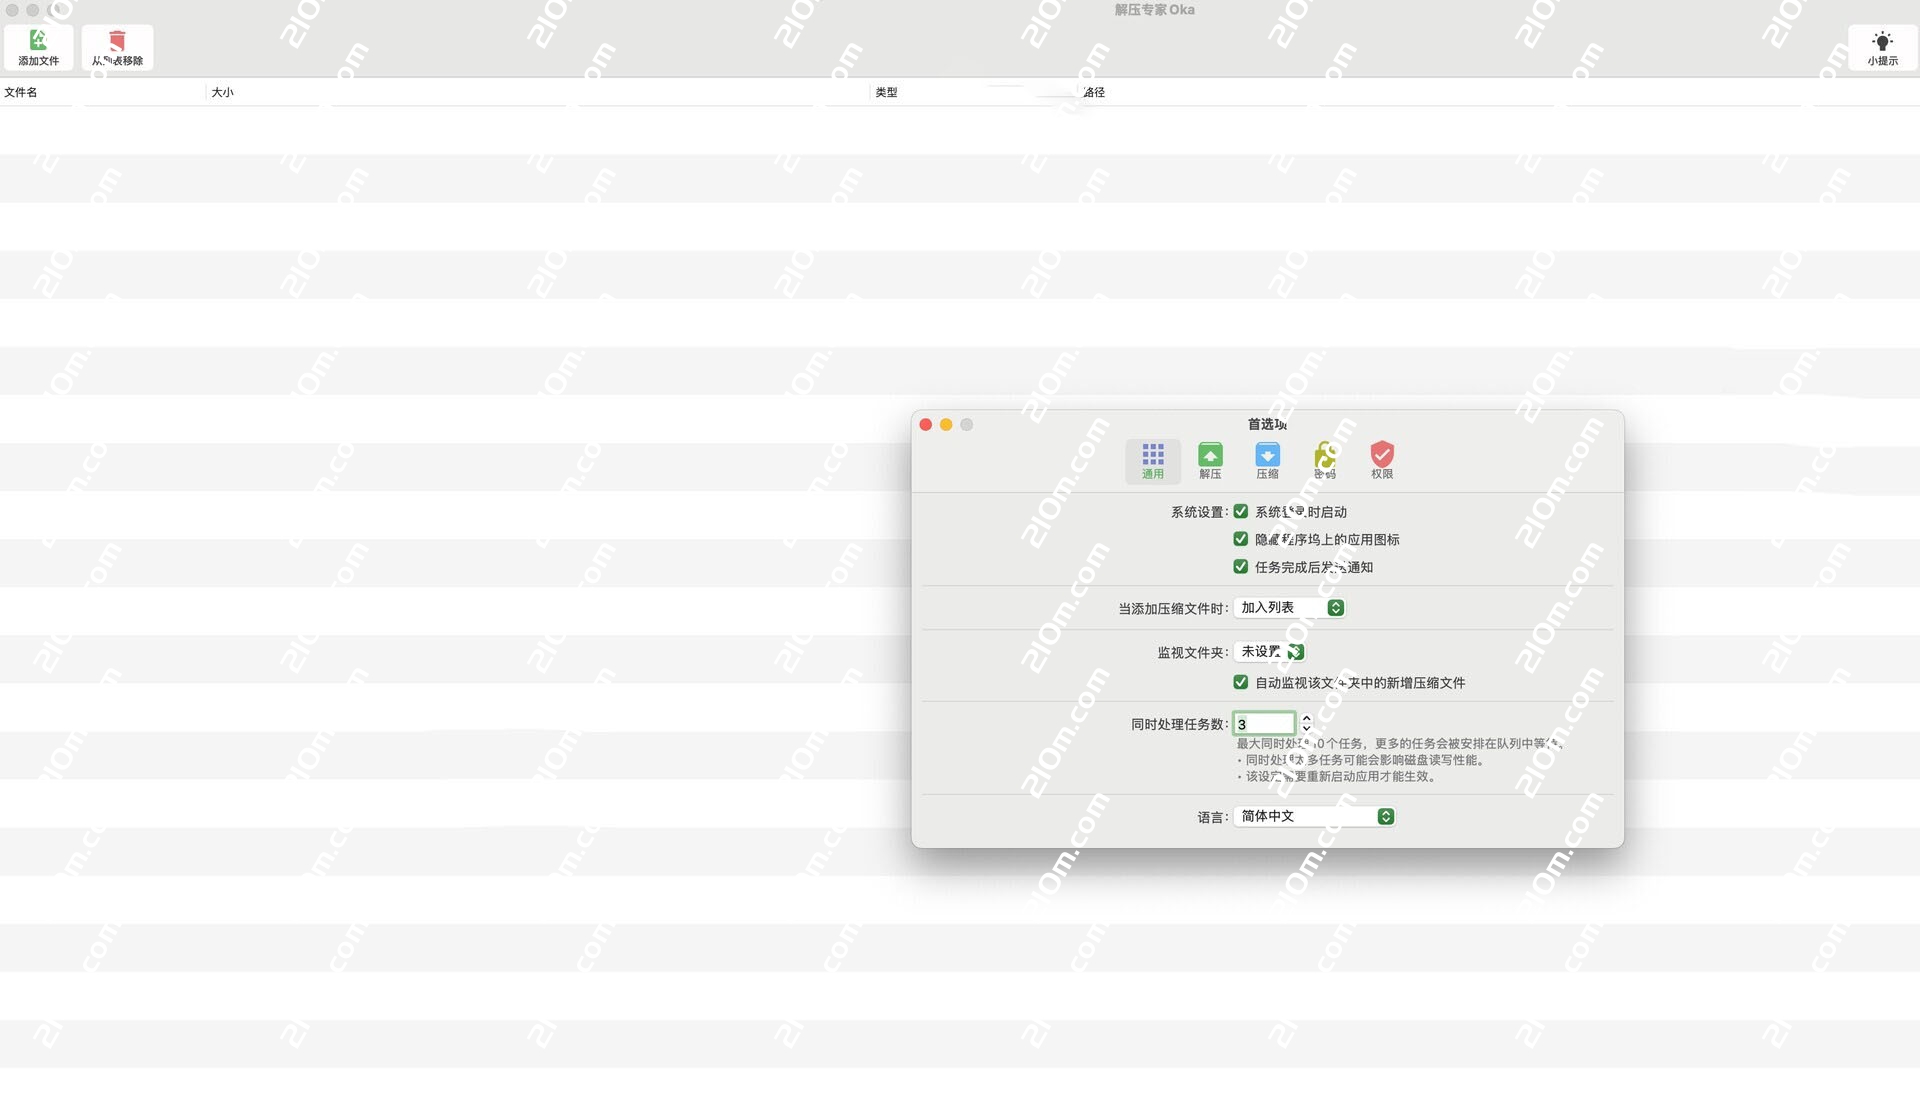Viewport: 1920px width, 1109px height.
Task: Click the 从列表移除 toolbar icon
Action: (x=117, y=47)
